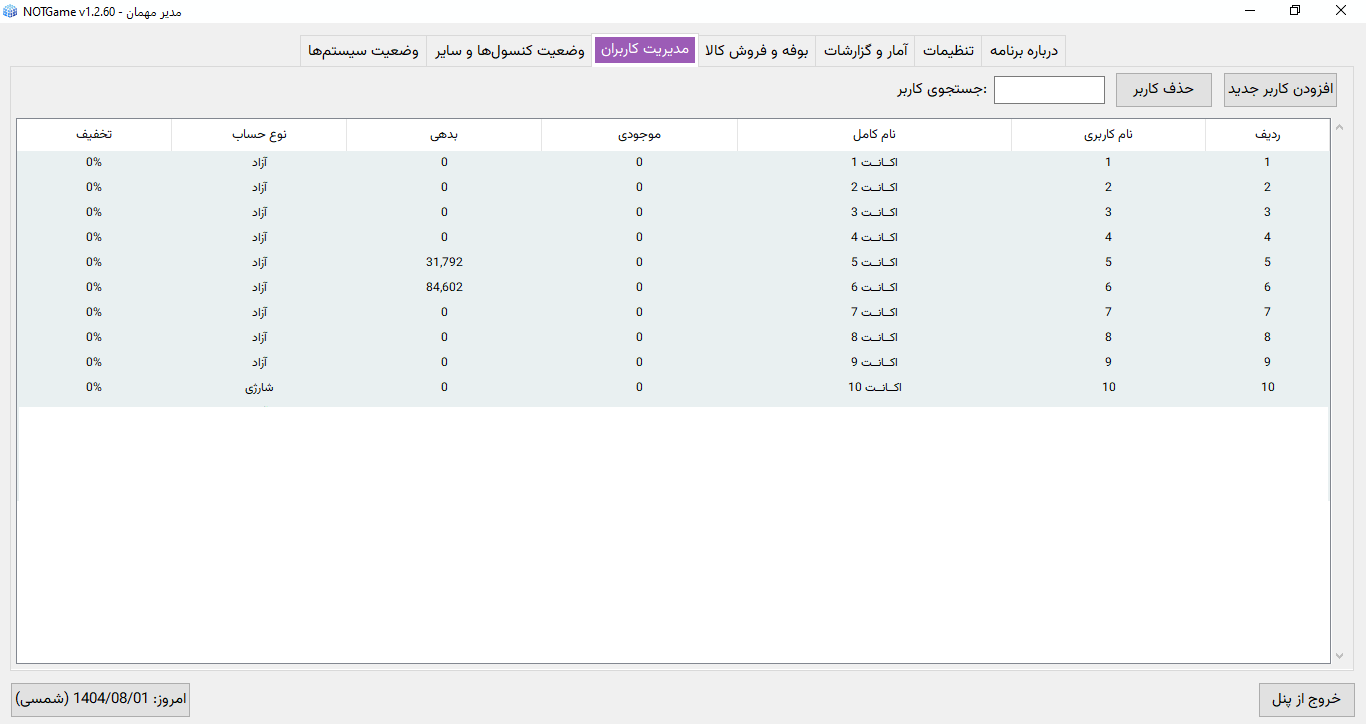Select the مدیریت کاربران tab
This screenshot has height=724, width=1366.
click(x=645, y=50)
